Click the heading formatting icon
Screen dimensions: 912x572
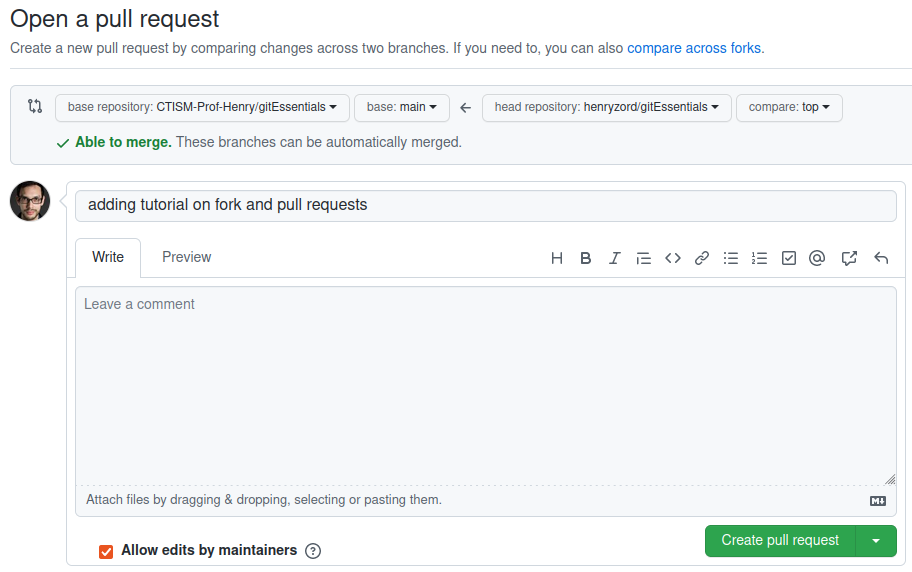[x=557, y=258]
